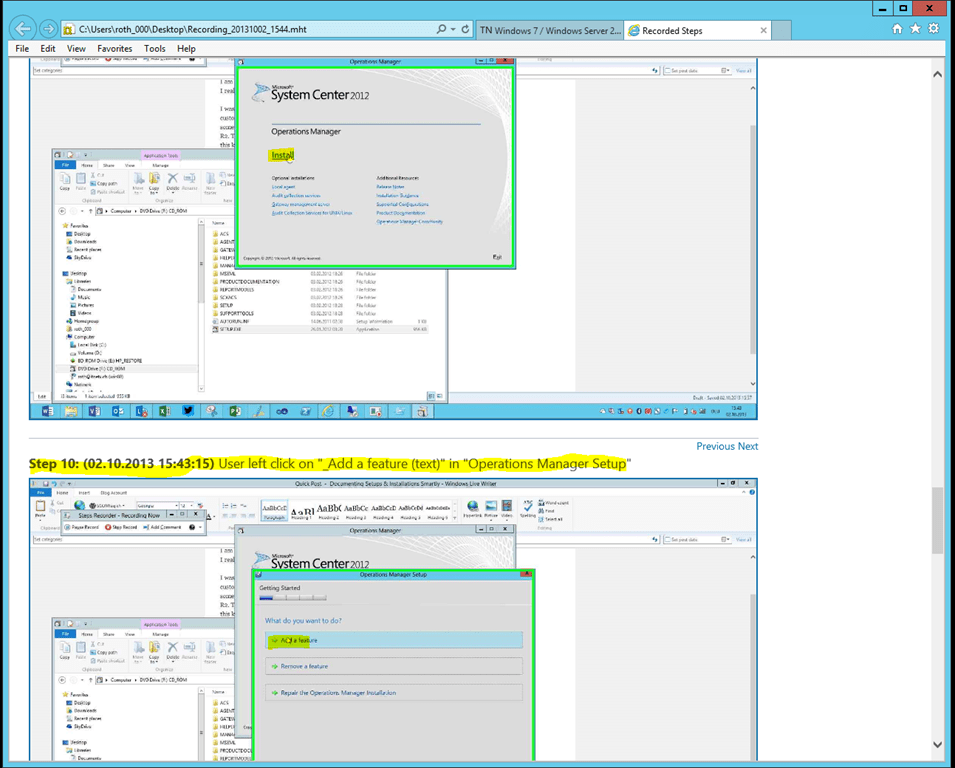Open a new tab with the blank tab button
The width and height of the screenshot is (955, 768).
coord(781,30)
